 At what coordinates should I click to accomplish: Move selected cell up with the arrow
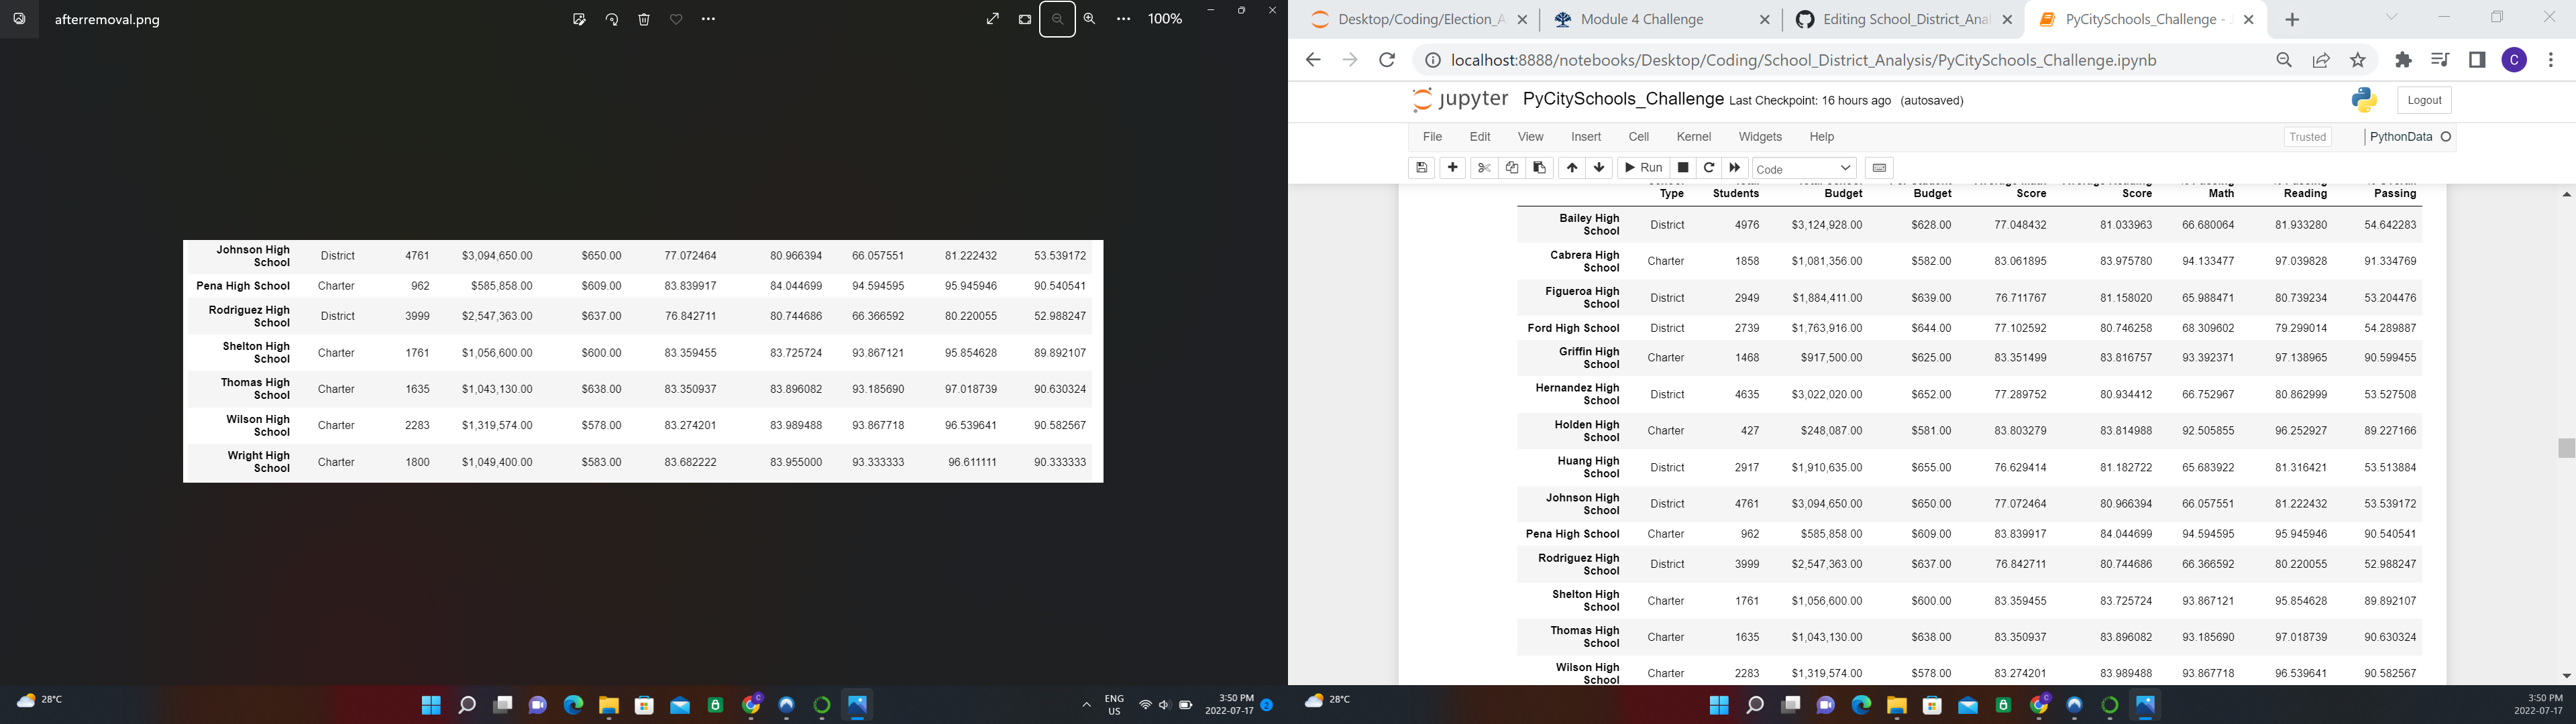click(x=1572, y=168)
